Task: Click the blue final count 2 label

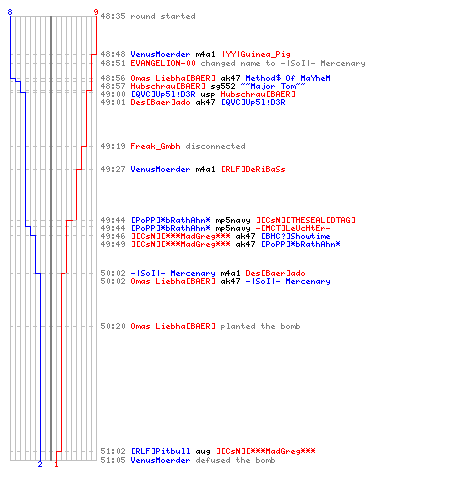Action: coord(40,464)
